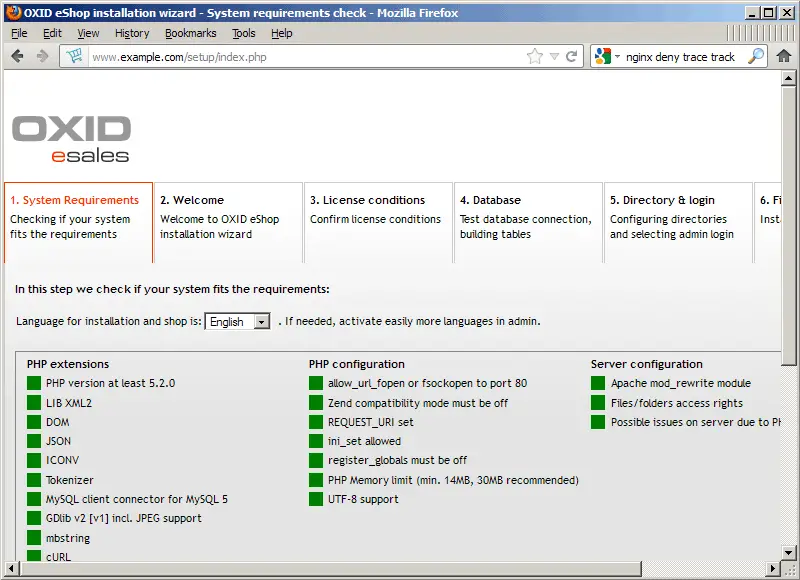
Task: Click the vertical scrollbar thumb
Action: (x=788, y=225)
